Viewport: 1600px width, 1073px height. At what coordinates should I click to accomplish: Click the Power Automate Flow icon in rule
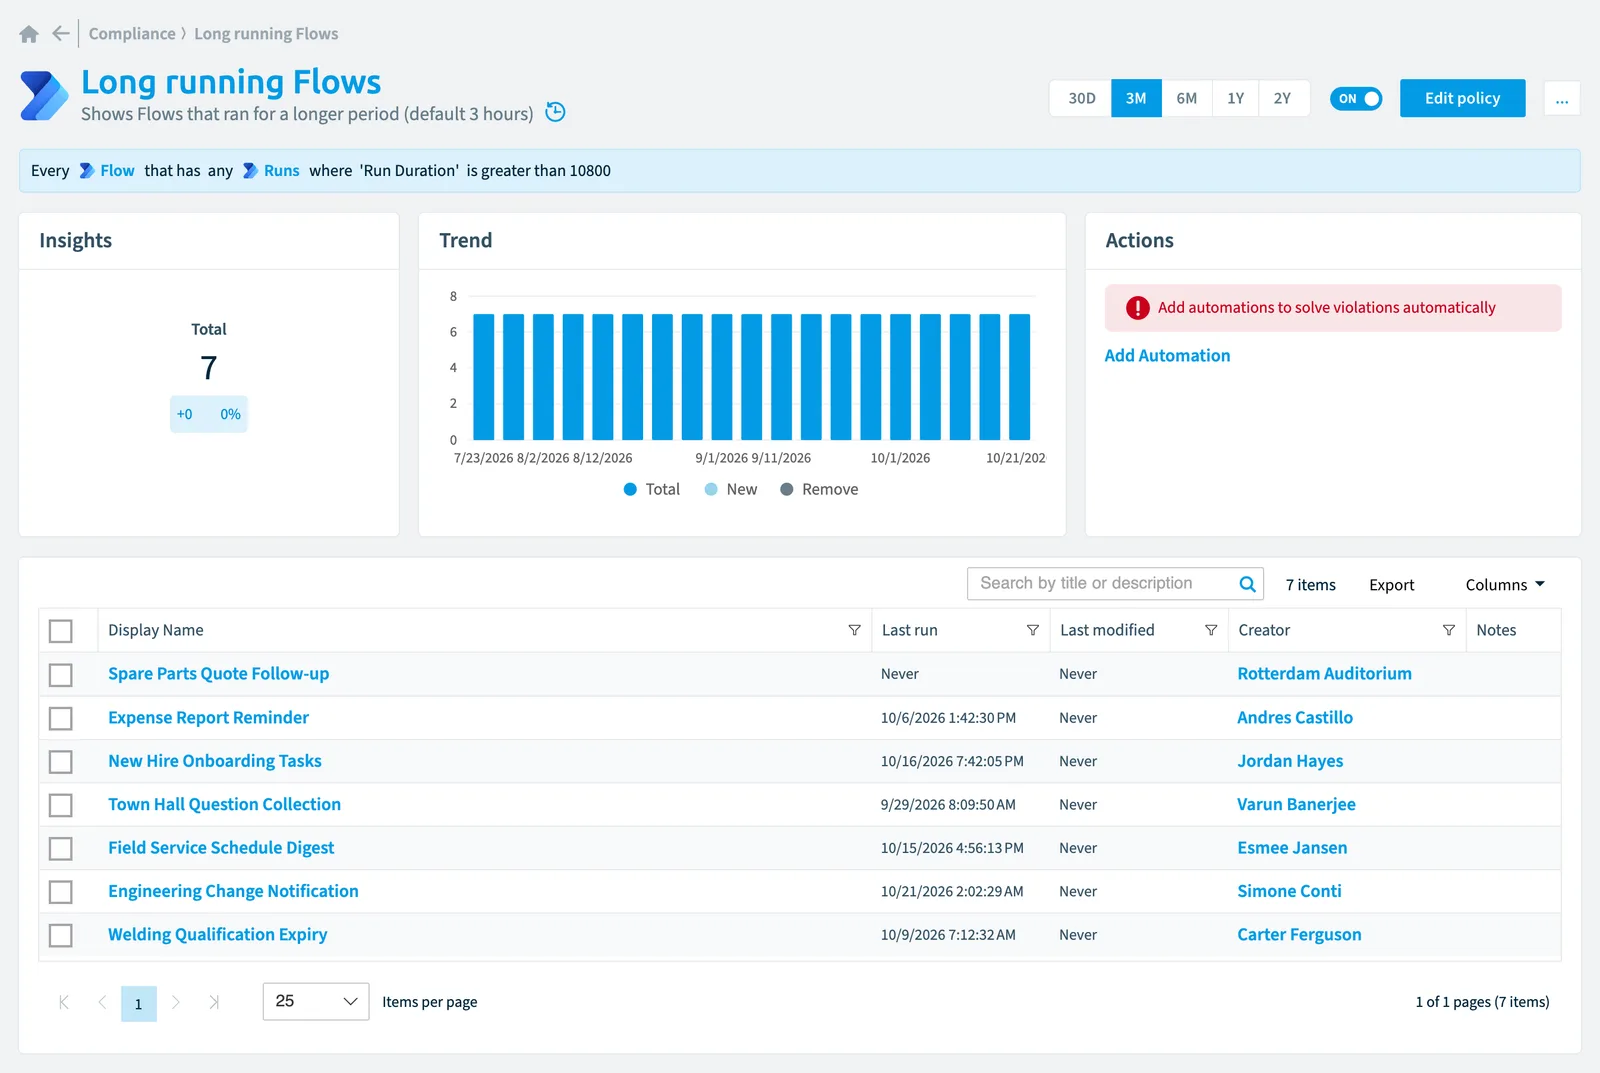pyautogui.click(x=87, y=171)
